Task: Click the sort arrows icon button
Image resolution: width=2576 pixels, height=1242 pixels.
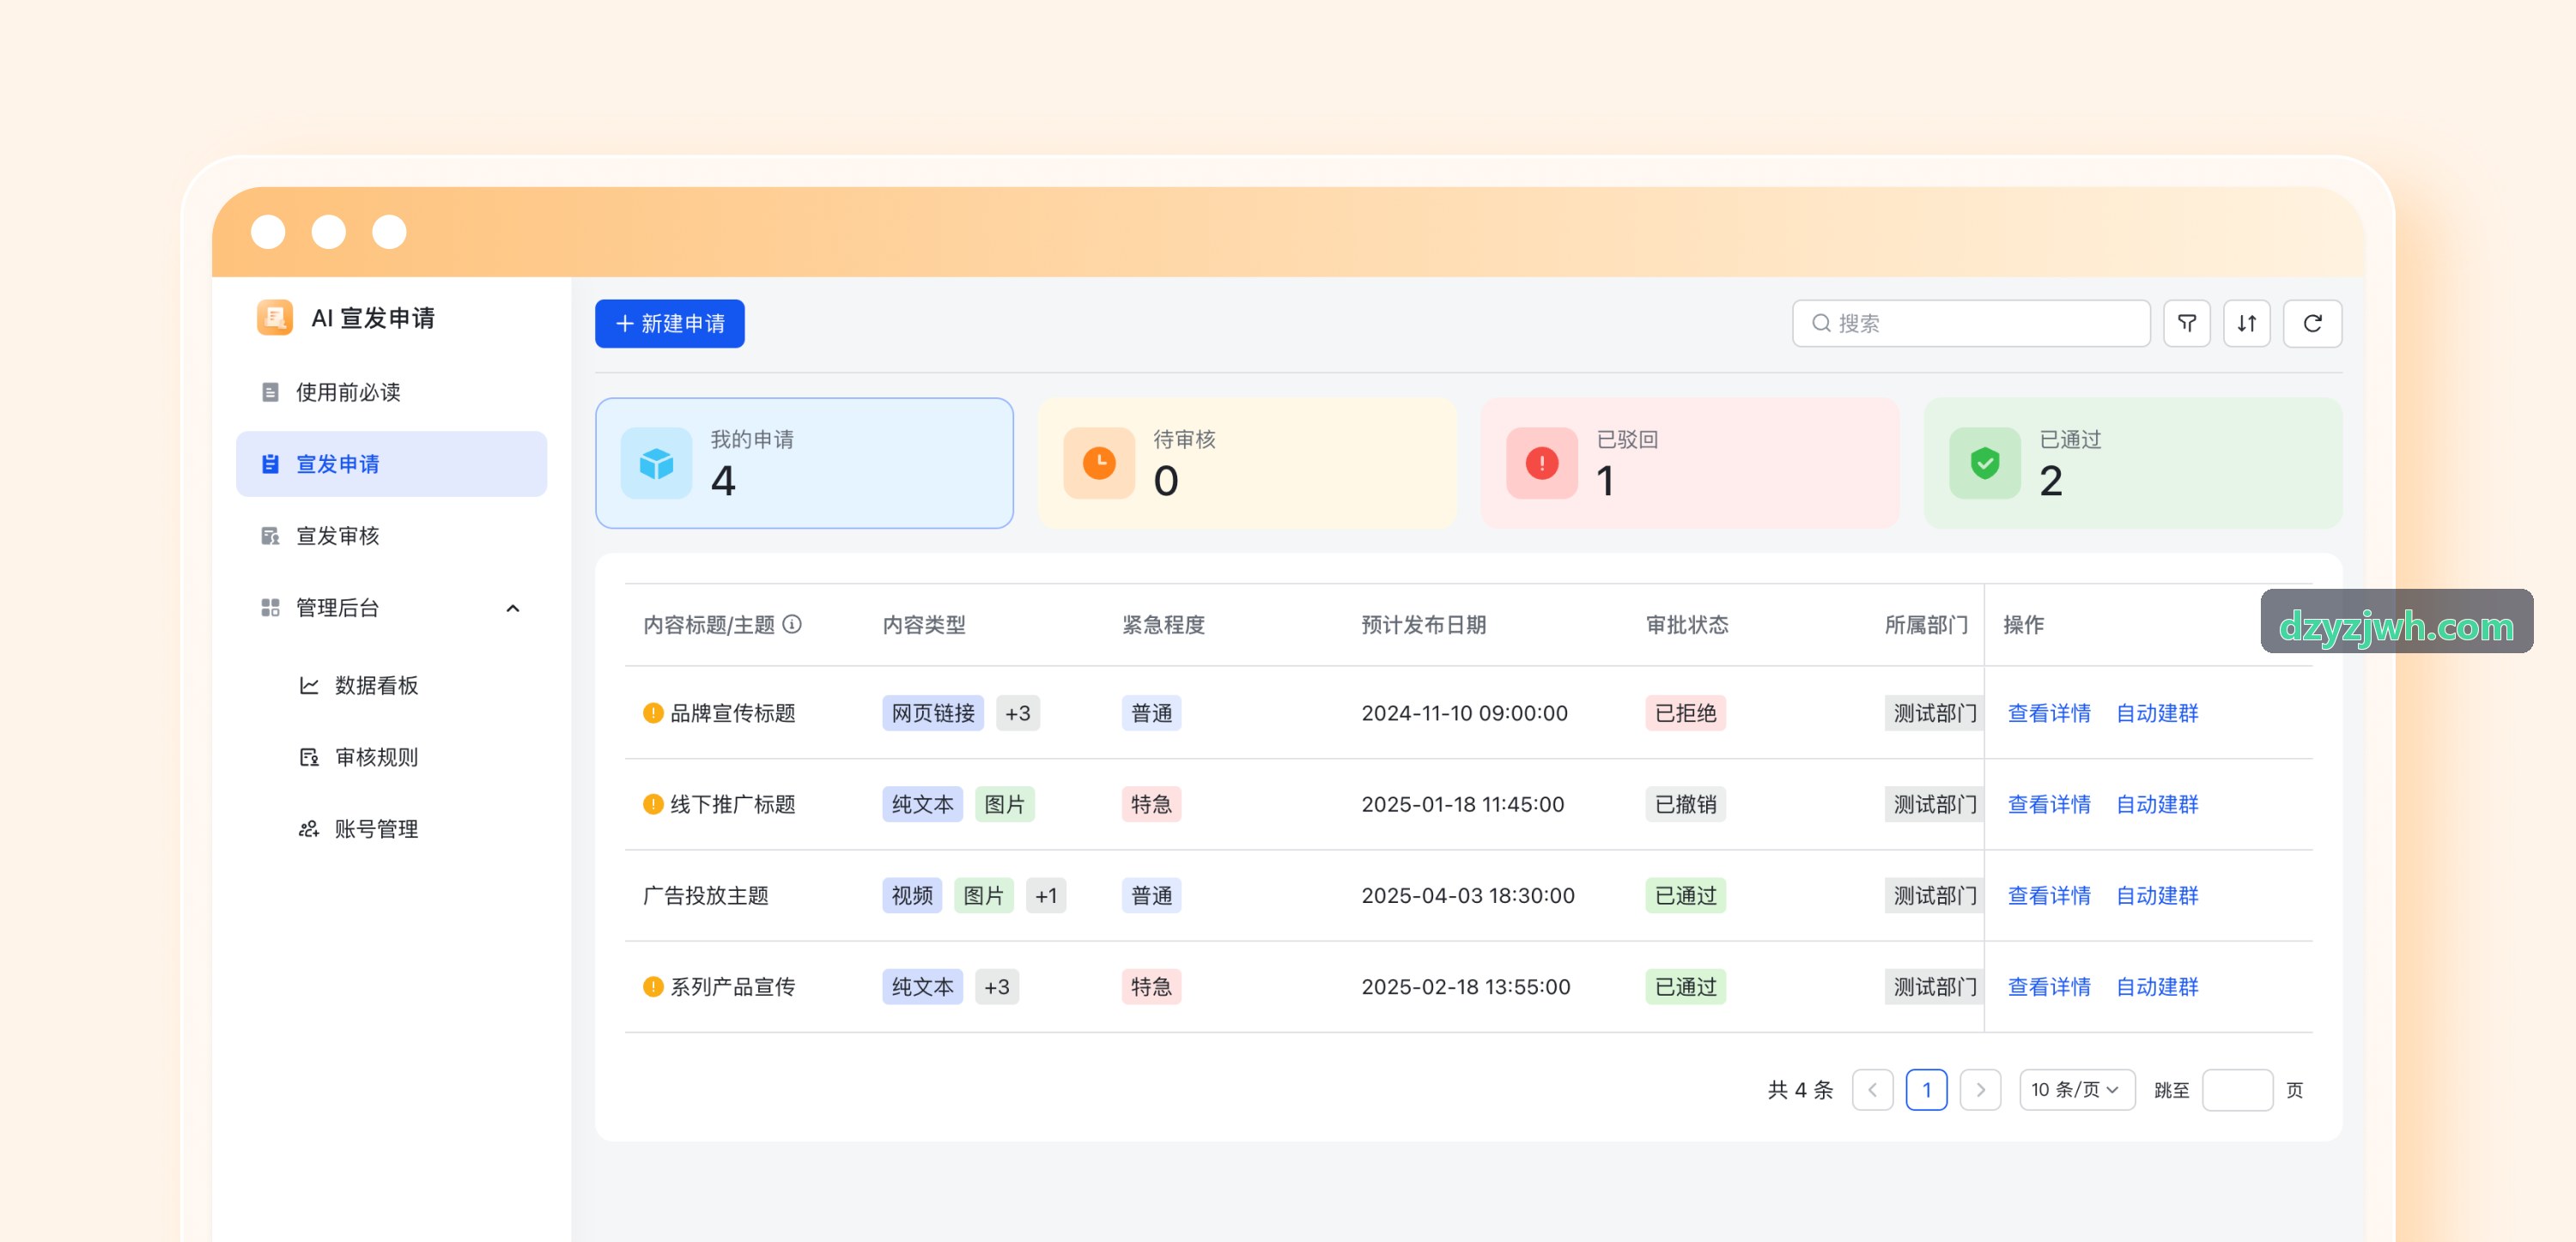Action: pyautogui.click(x=2246, y=323)
